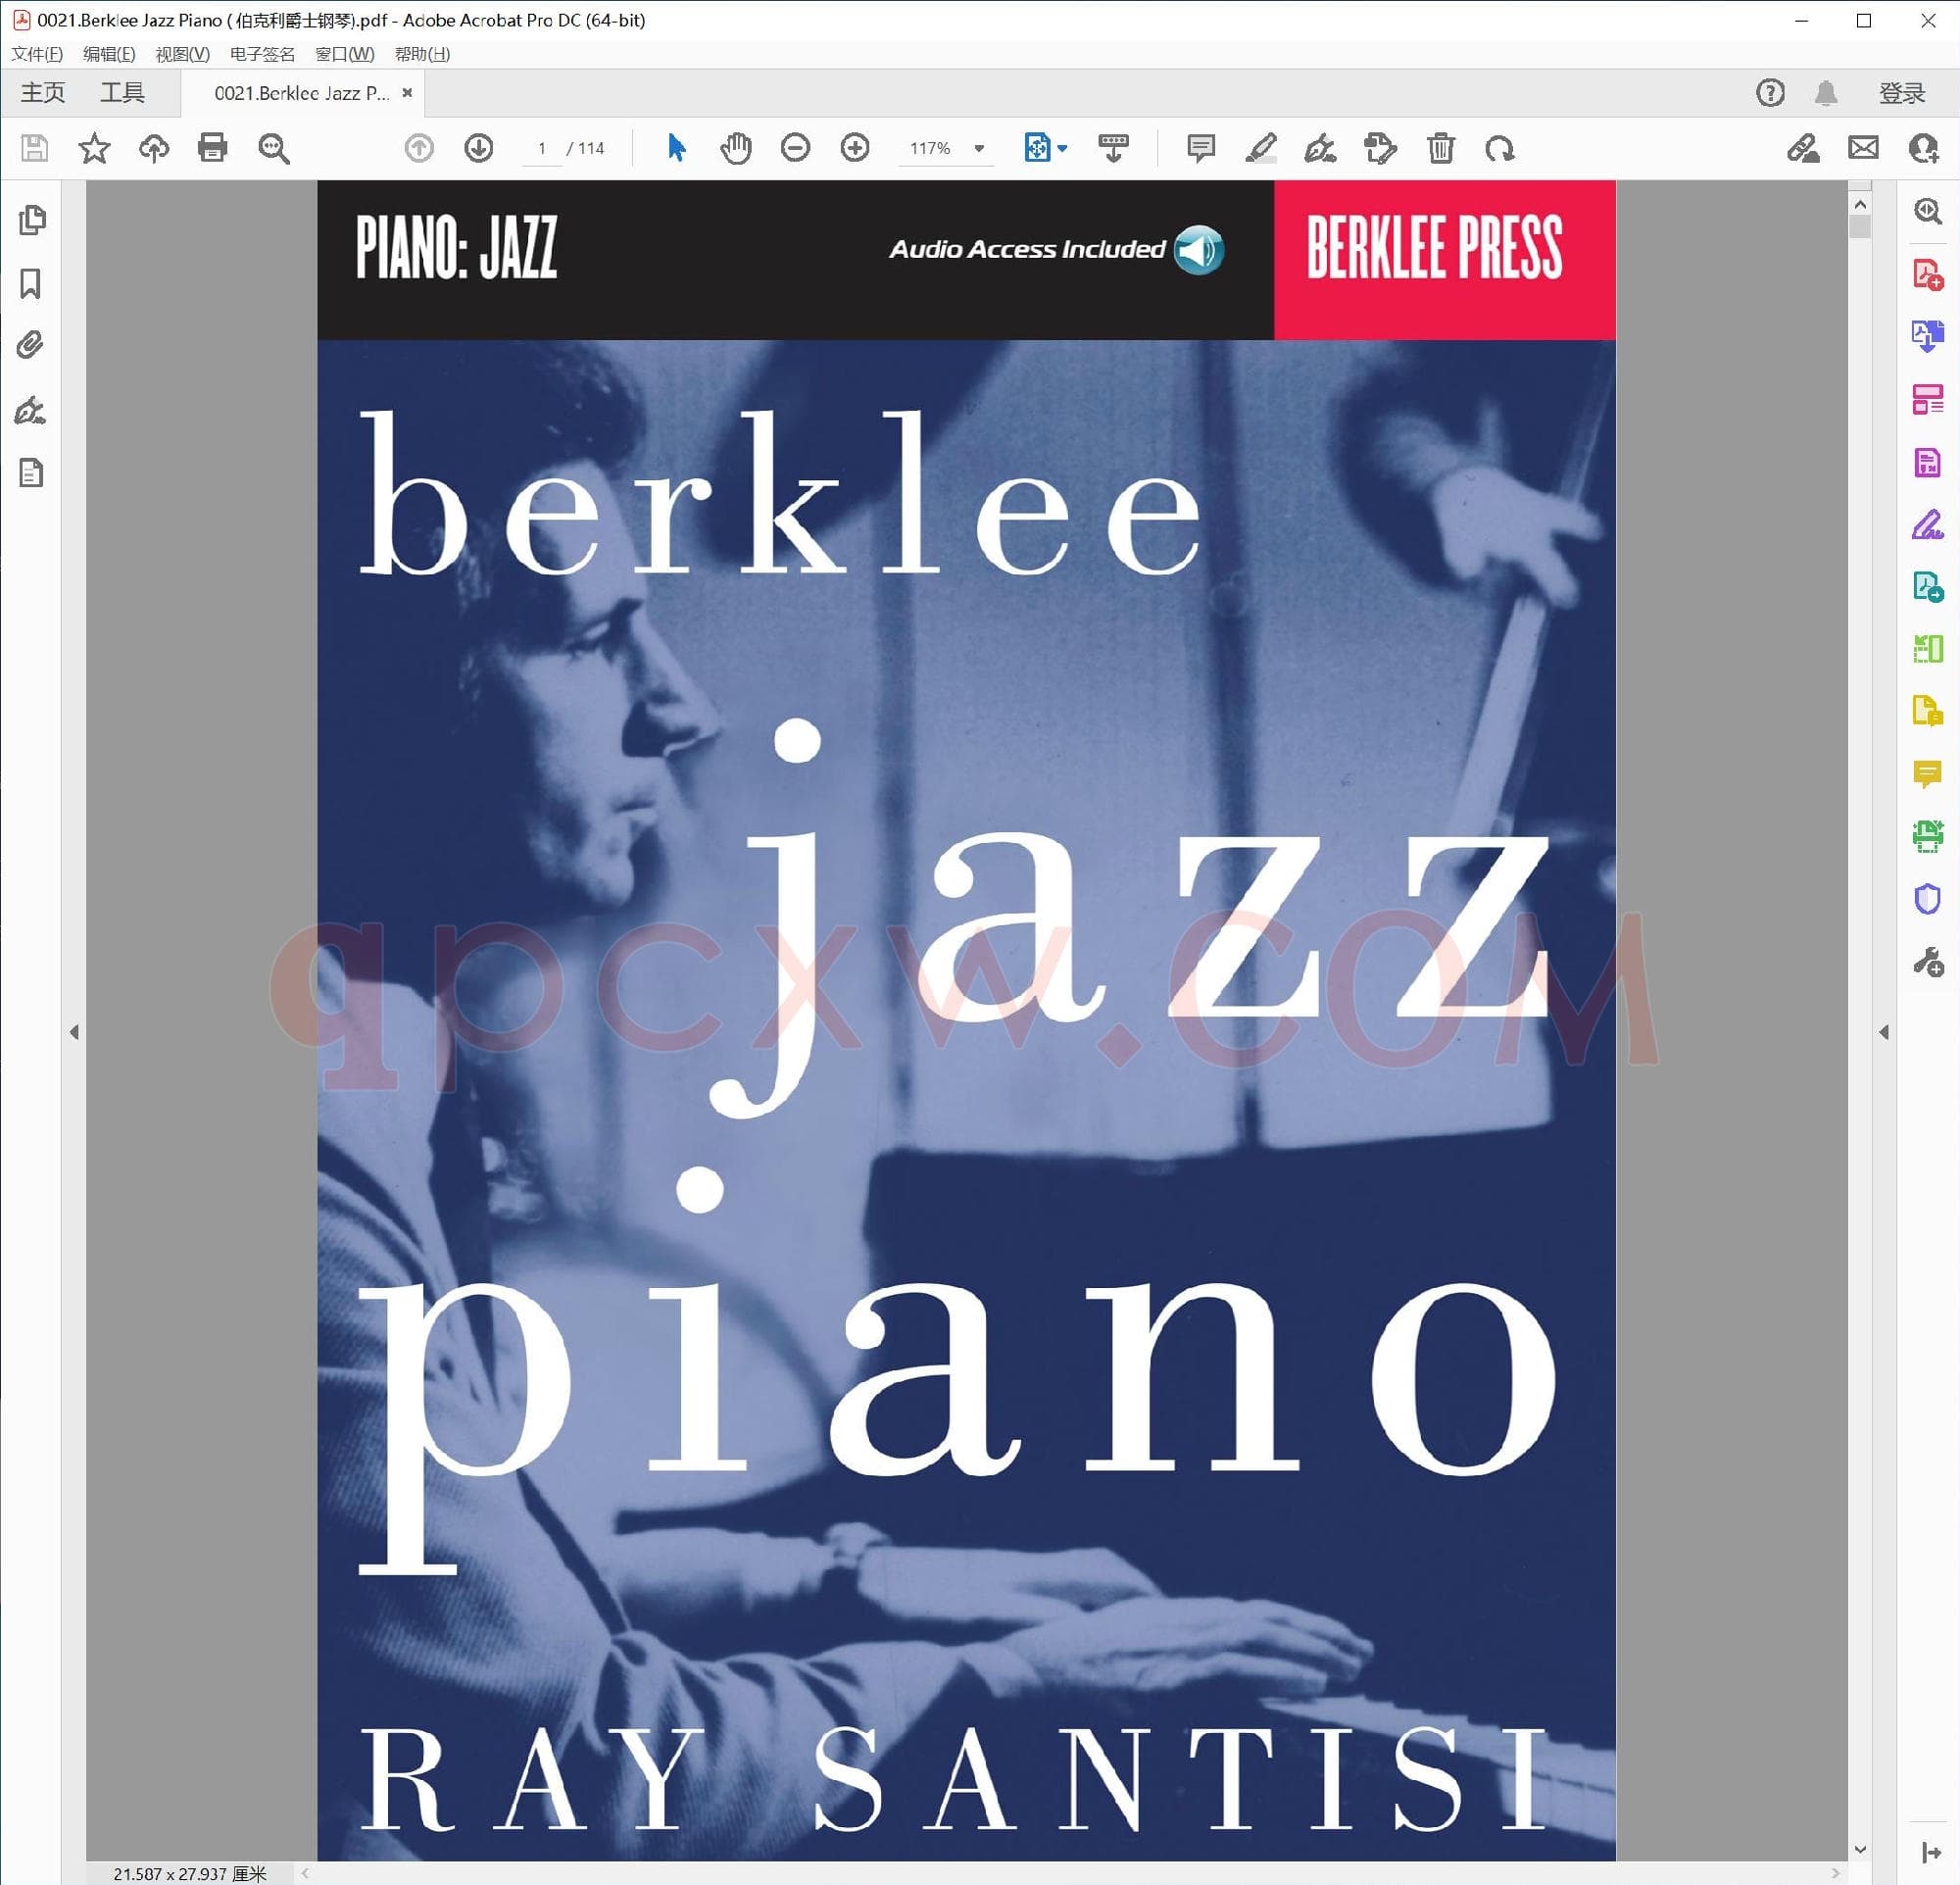This screenshot has width=1960, height=1885.
Task: Select the highlight text pen tool
Action: (x=1260, y=148)
